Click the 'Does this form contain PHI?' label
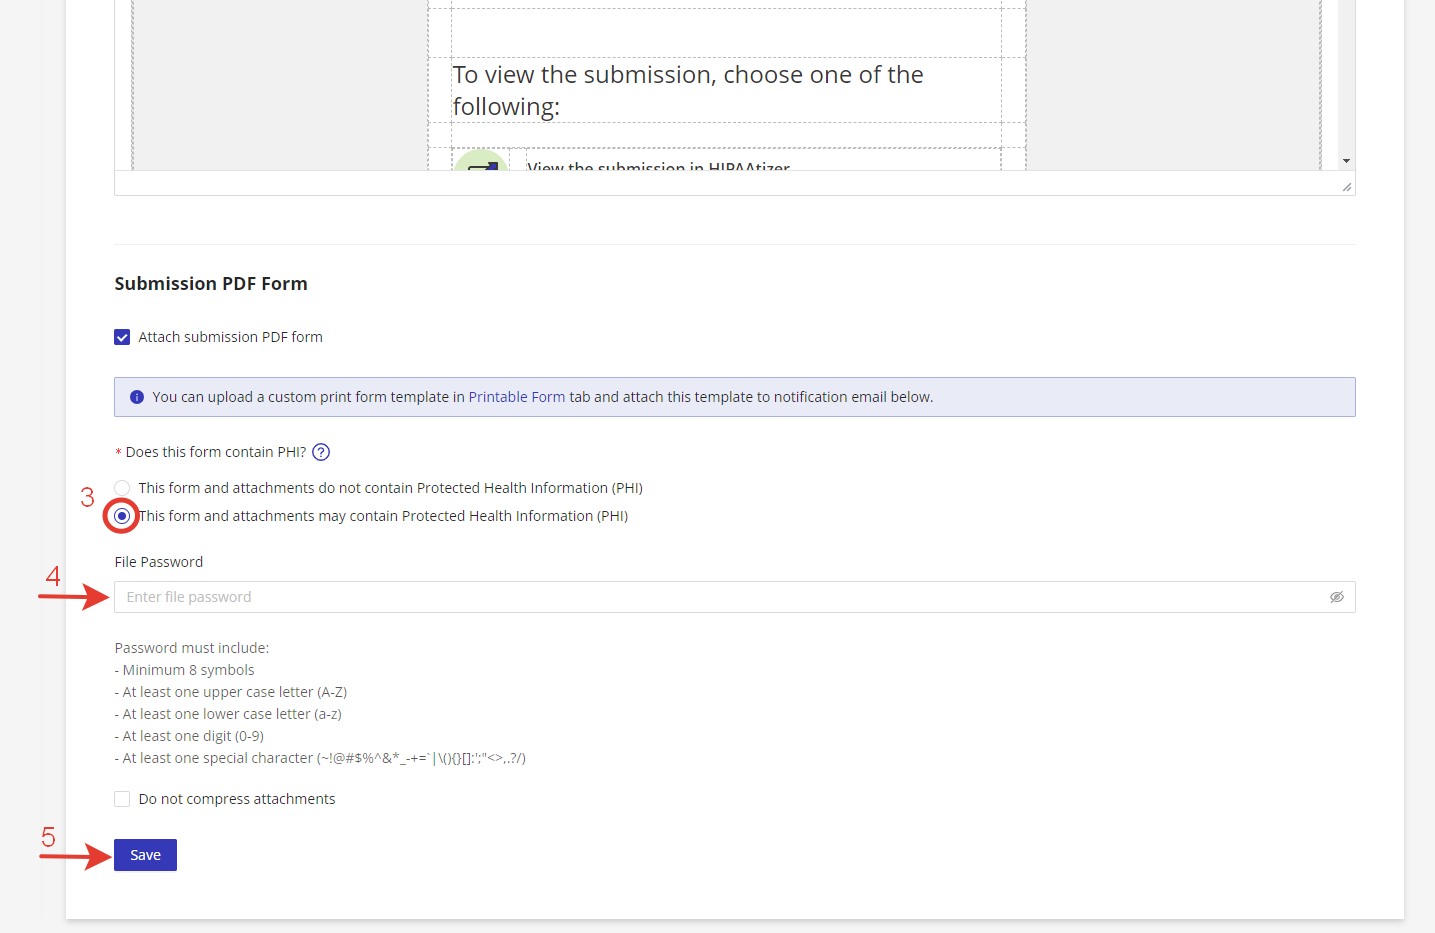The image size is (1435, 933). pyautogui.click(x=215, y=452)
